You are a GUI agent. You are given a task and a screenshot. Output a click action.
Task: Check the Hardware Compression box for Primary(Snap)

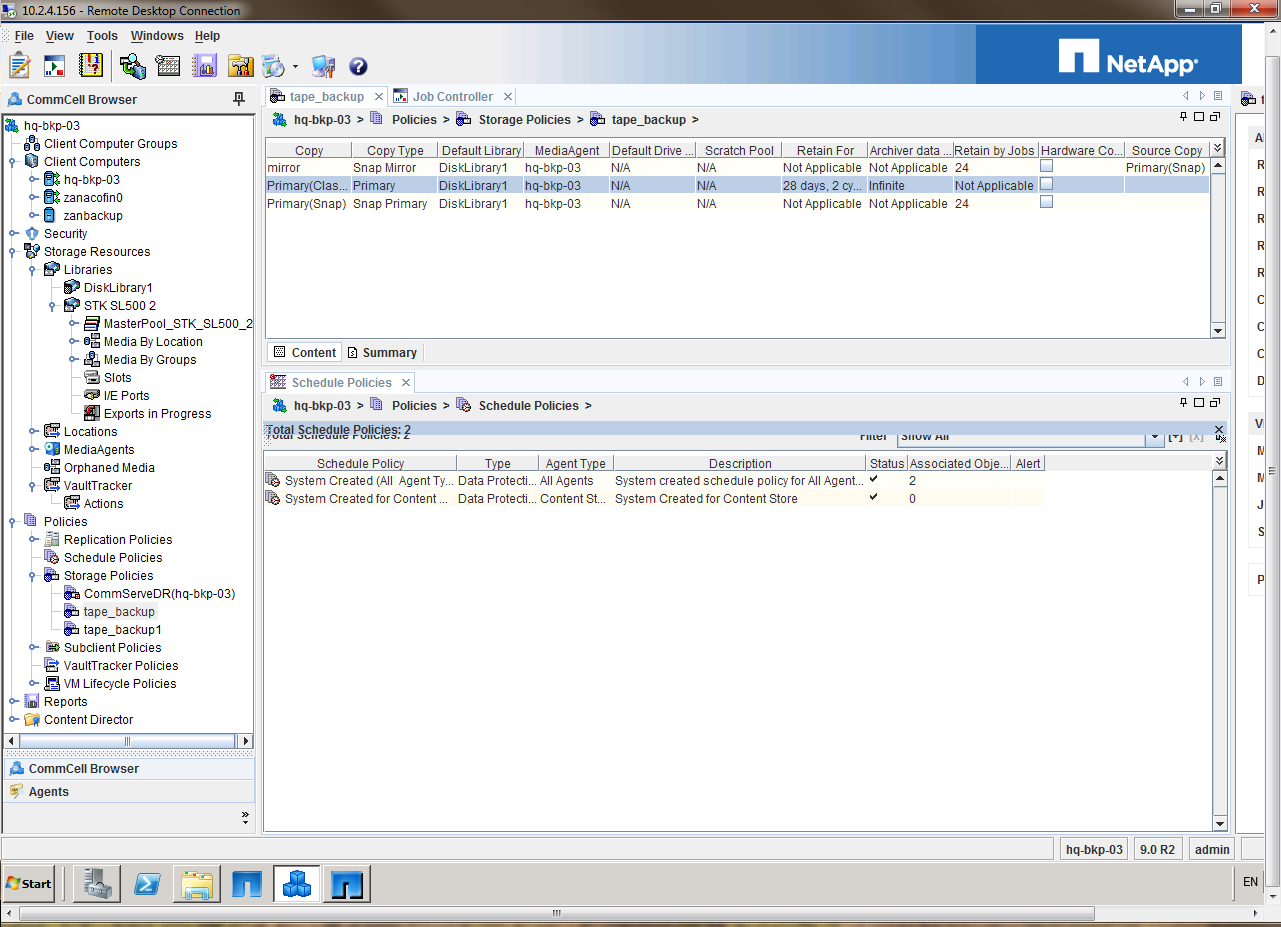[1046, 202]
